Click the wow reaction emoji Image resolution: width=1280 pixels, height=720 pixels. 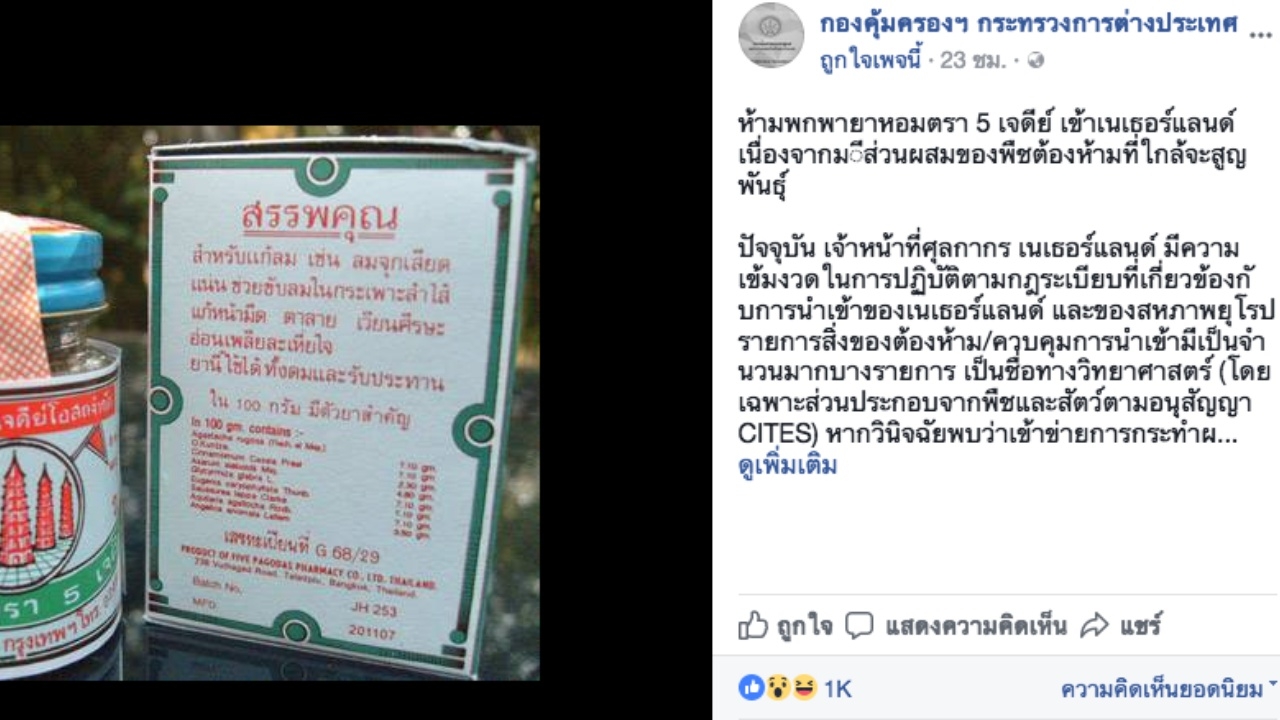778,688
